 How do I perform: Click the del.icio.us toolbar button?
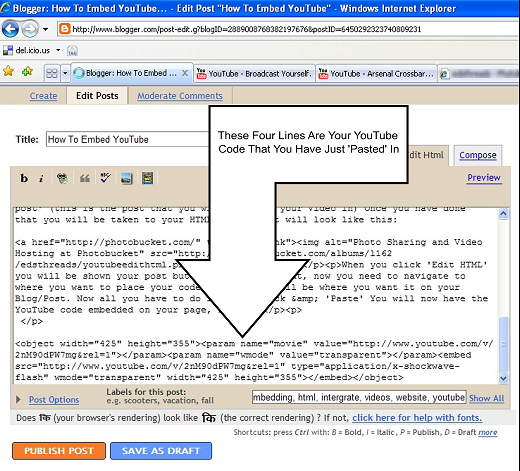27,50
